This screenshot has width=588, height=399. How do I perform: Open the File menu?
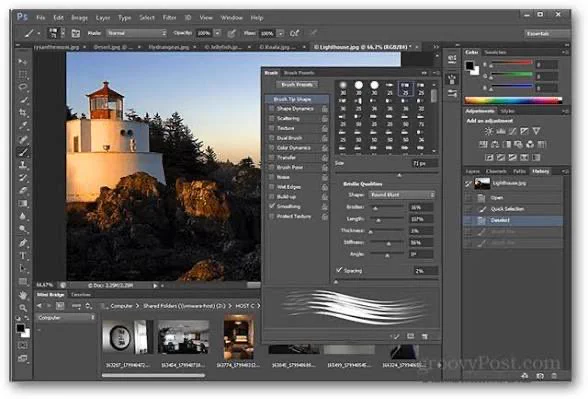tap(40, 18)
